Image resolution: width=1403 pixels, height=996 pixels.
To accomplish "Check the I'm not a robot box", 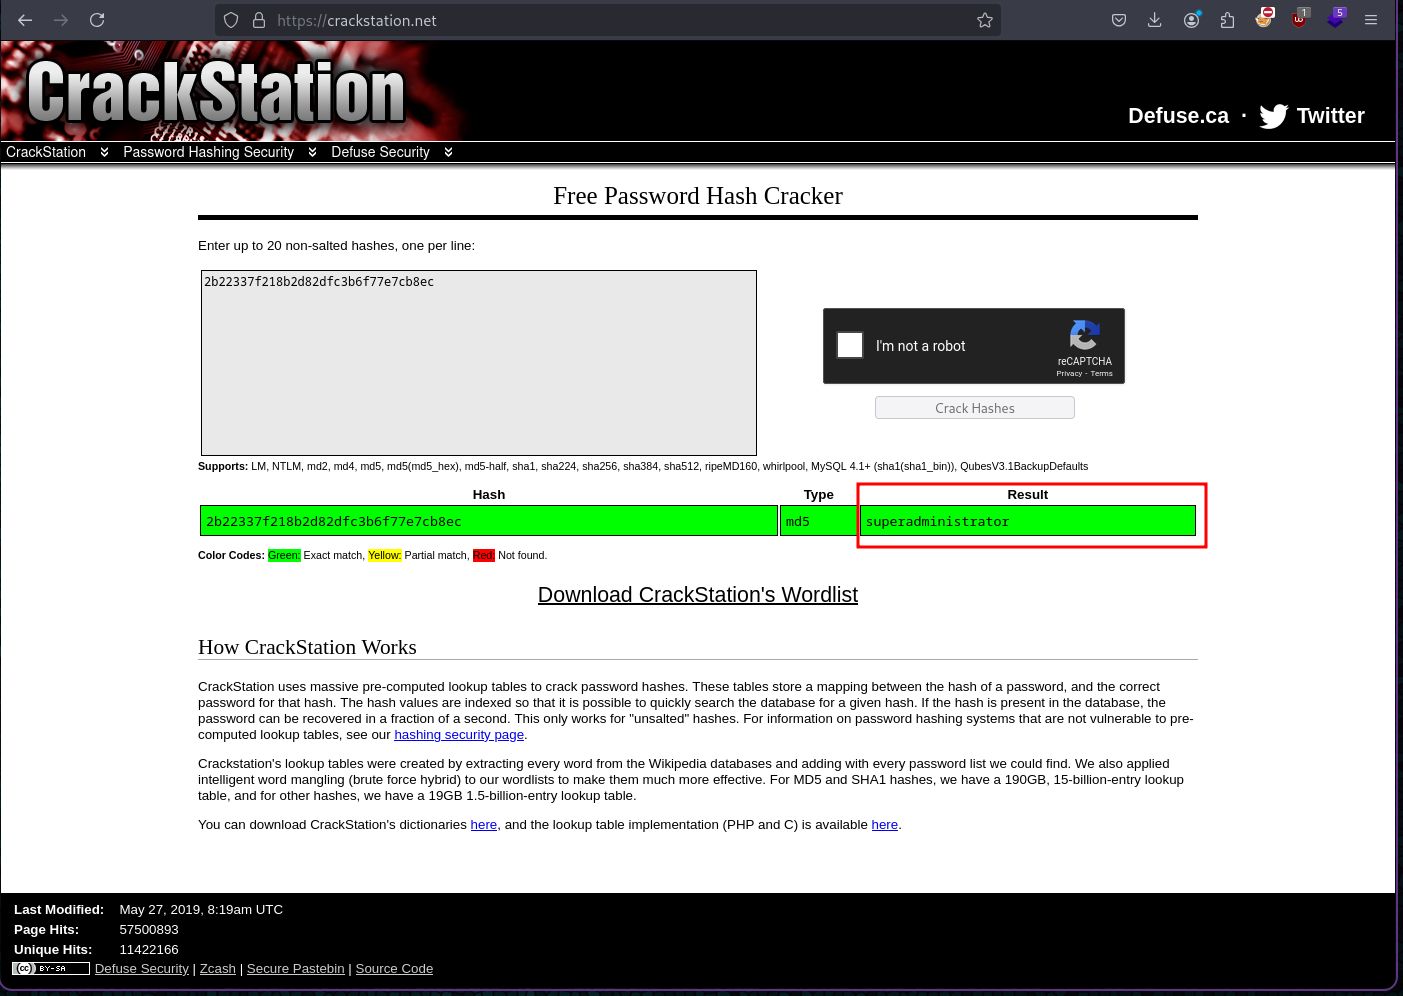I will [x=850, y=345].
